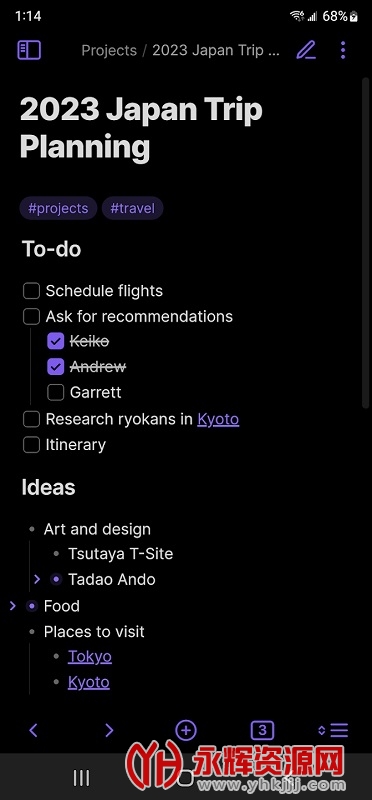Tap the pencil edit mode icon
This screenshot has height=800, width=372.
coord(306,51)
